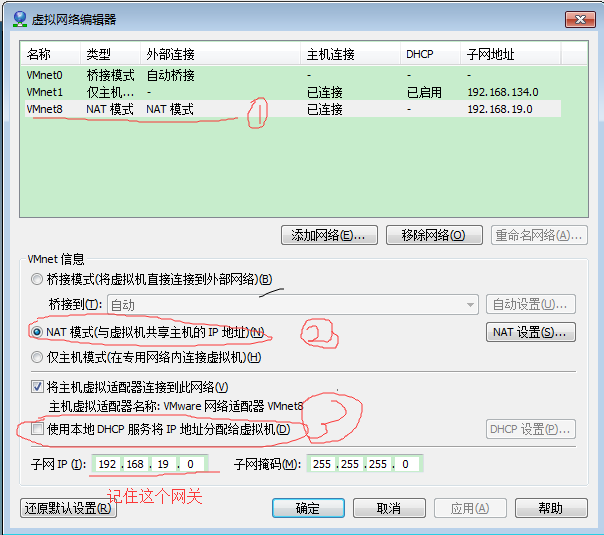This screenshot has height=535, width=604.
Task: Confirm with the 确定 button
Action: click(308, 508)
